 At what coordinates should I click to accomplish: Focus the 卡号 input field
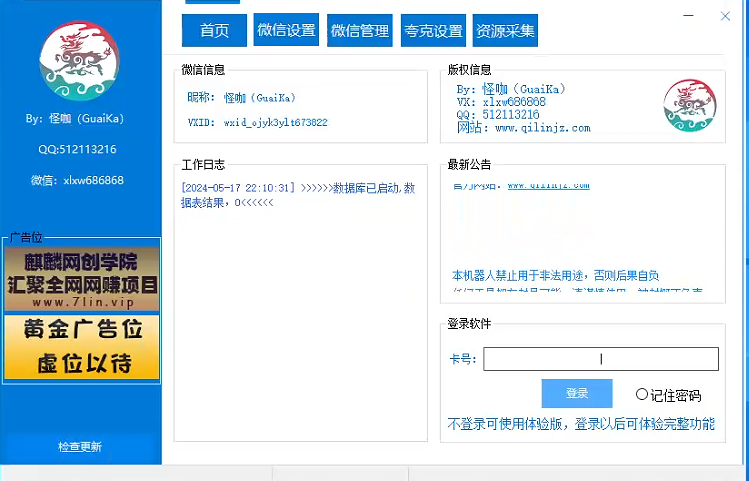click(600, 359)
